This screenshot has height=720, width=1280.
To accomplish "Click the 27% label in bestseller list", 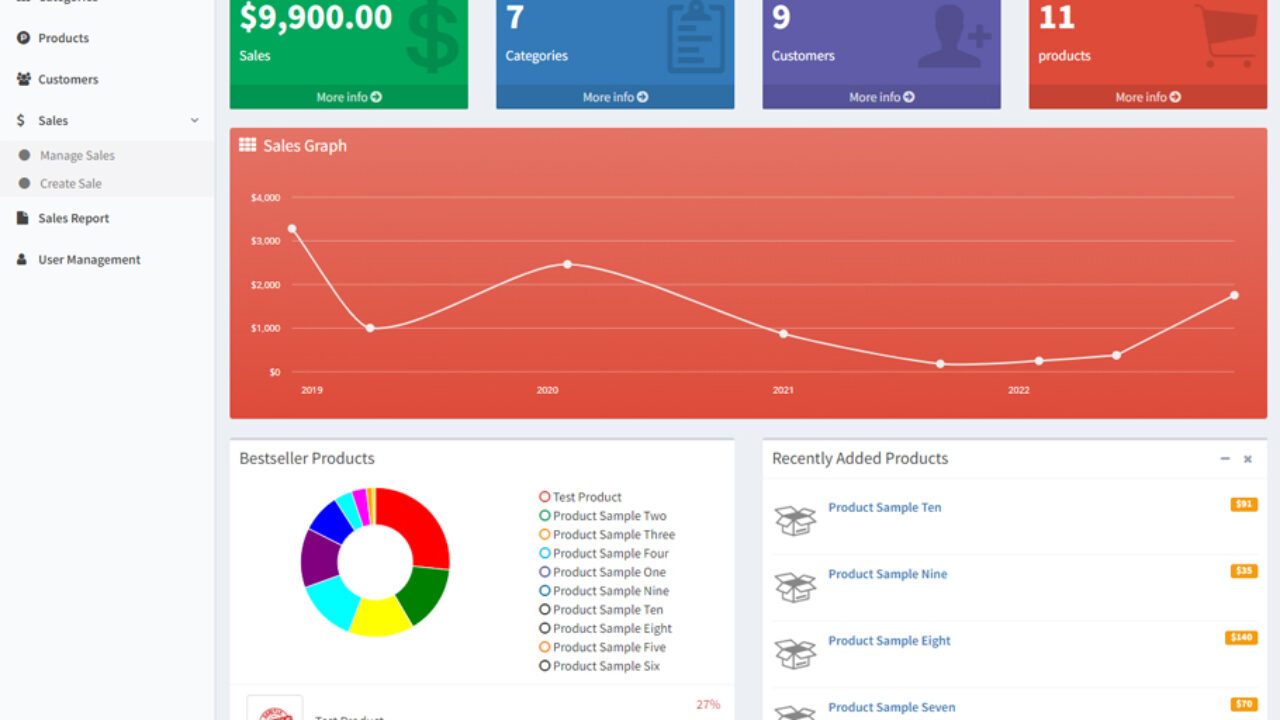I will pos(708,704).
